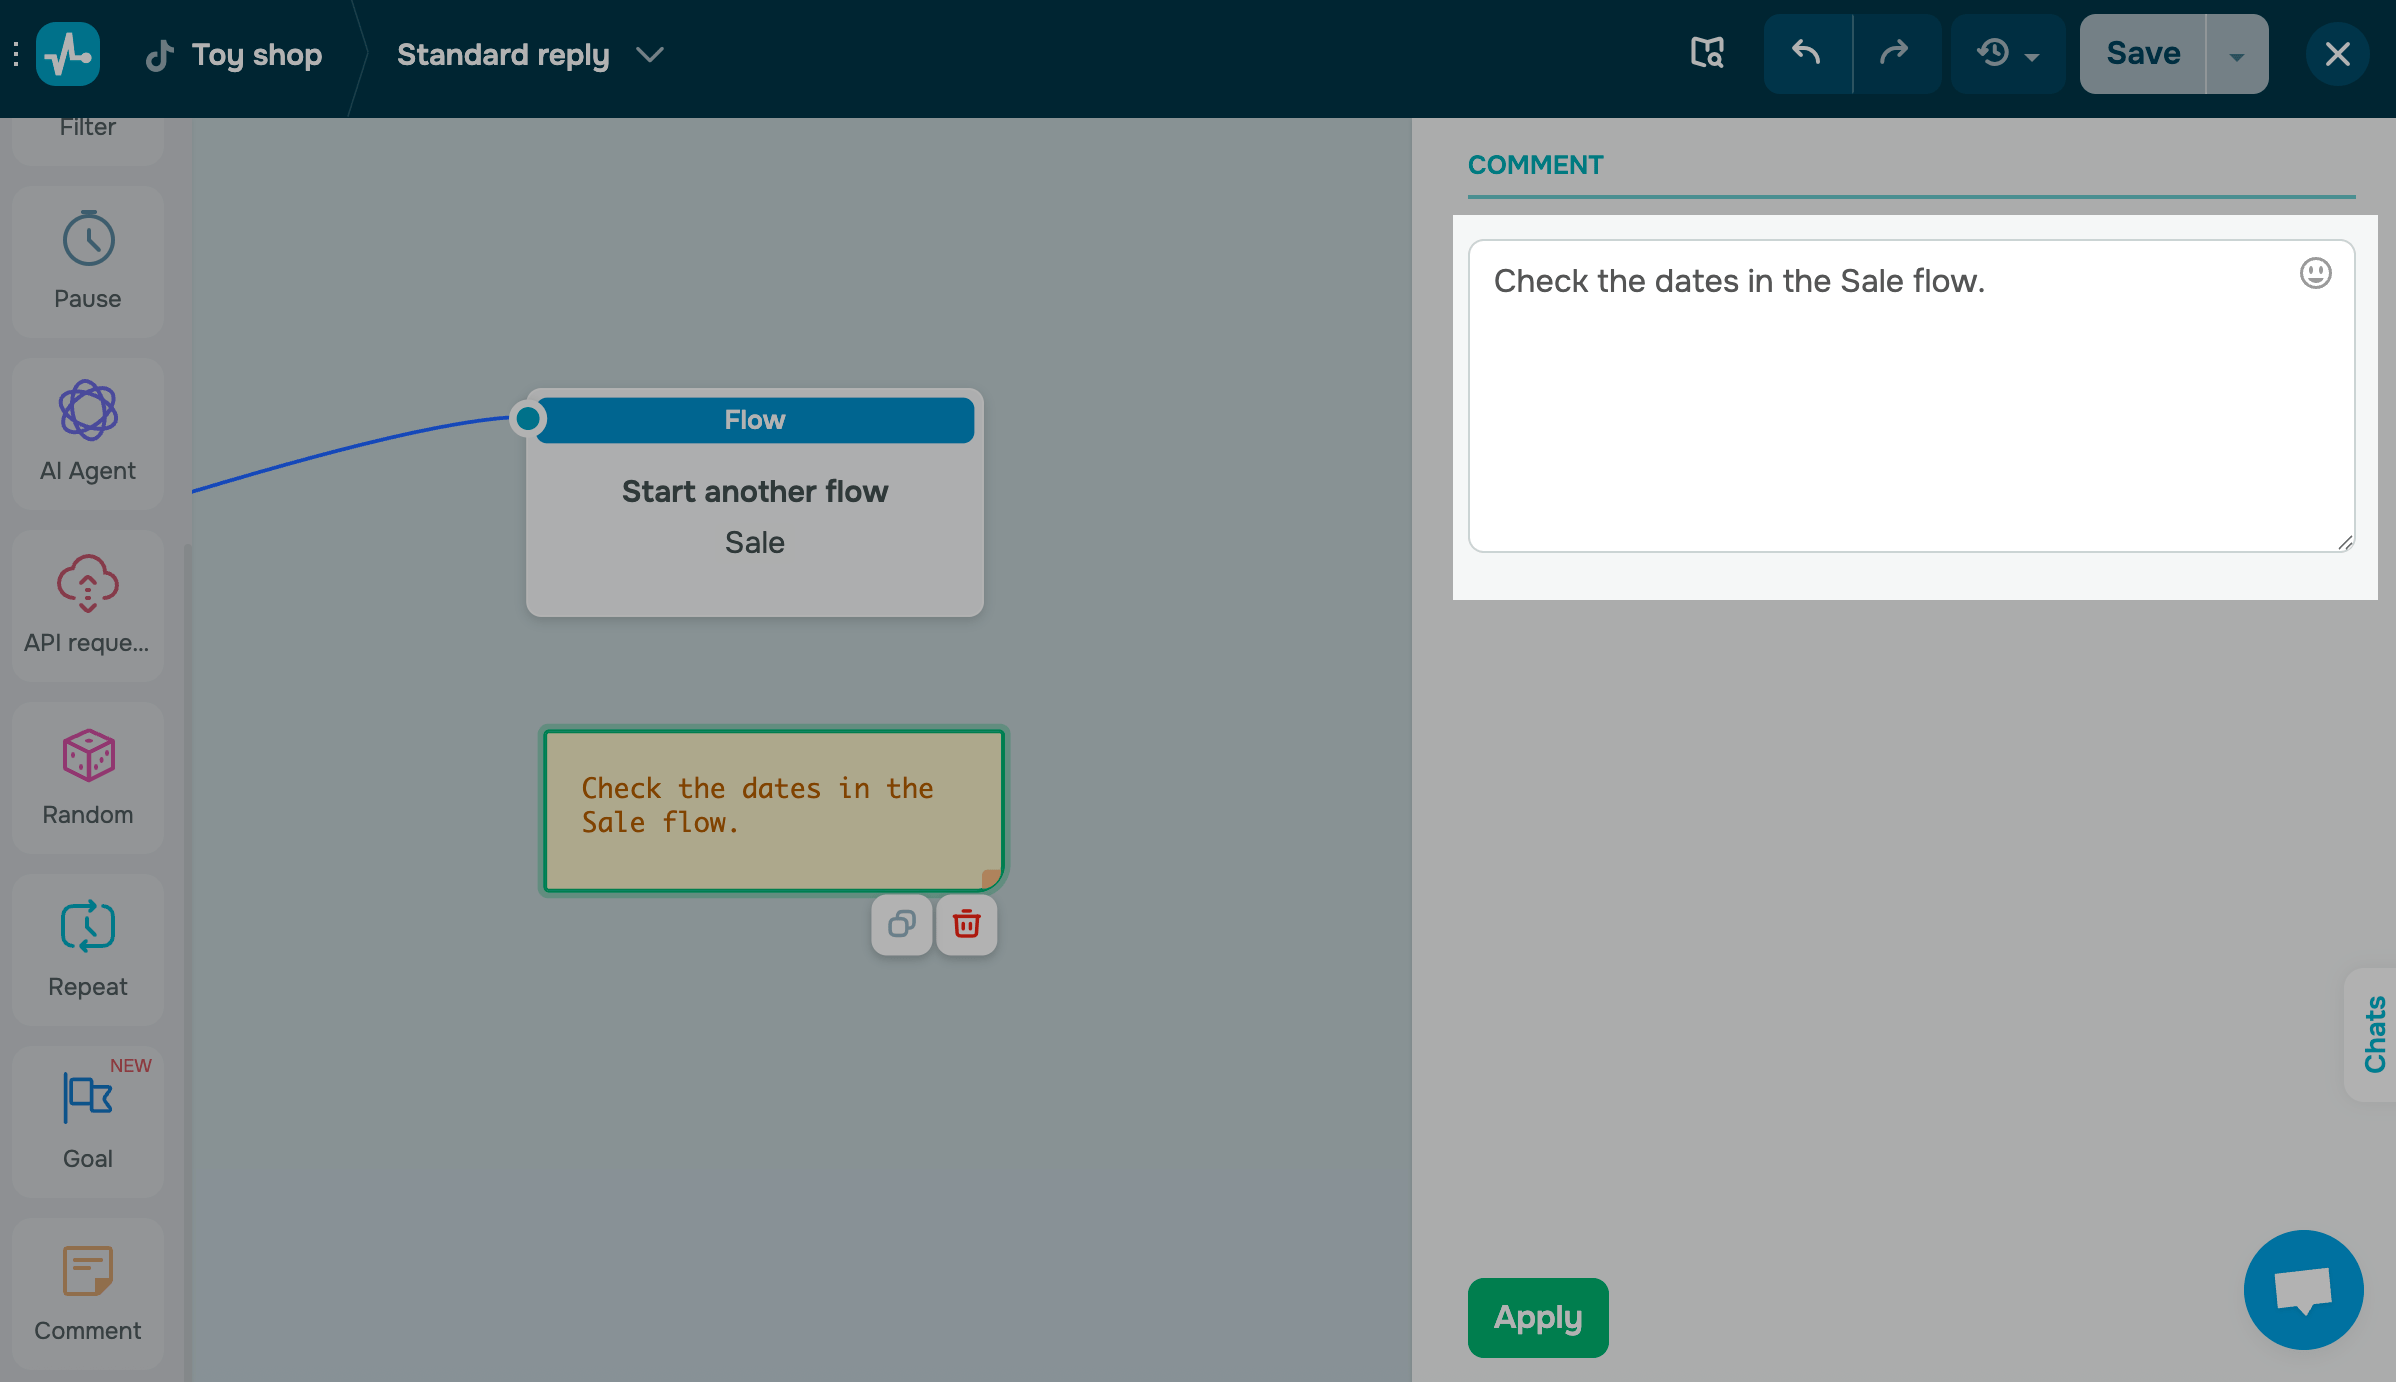
Task: Expand the Save options arrow
Action: coord(2237,55)
